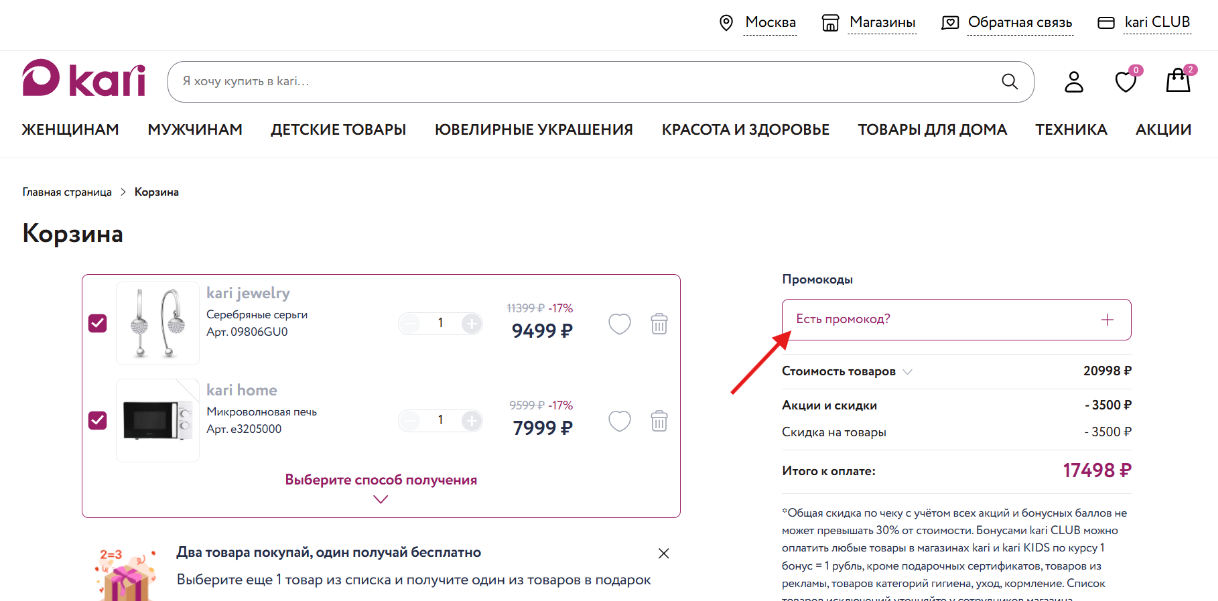Uncheck the silver earrings checkbox
The image size is (1218, 601).
tap(97, 323)
